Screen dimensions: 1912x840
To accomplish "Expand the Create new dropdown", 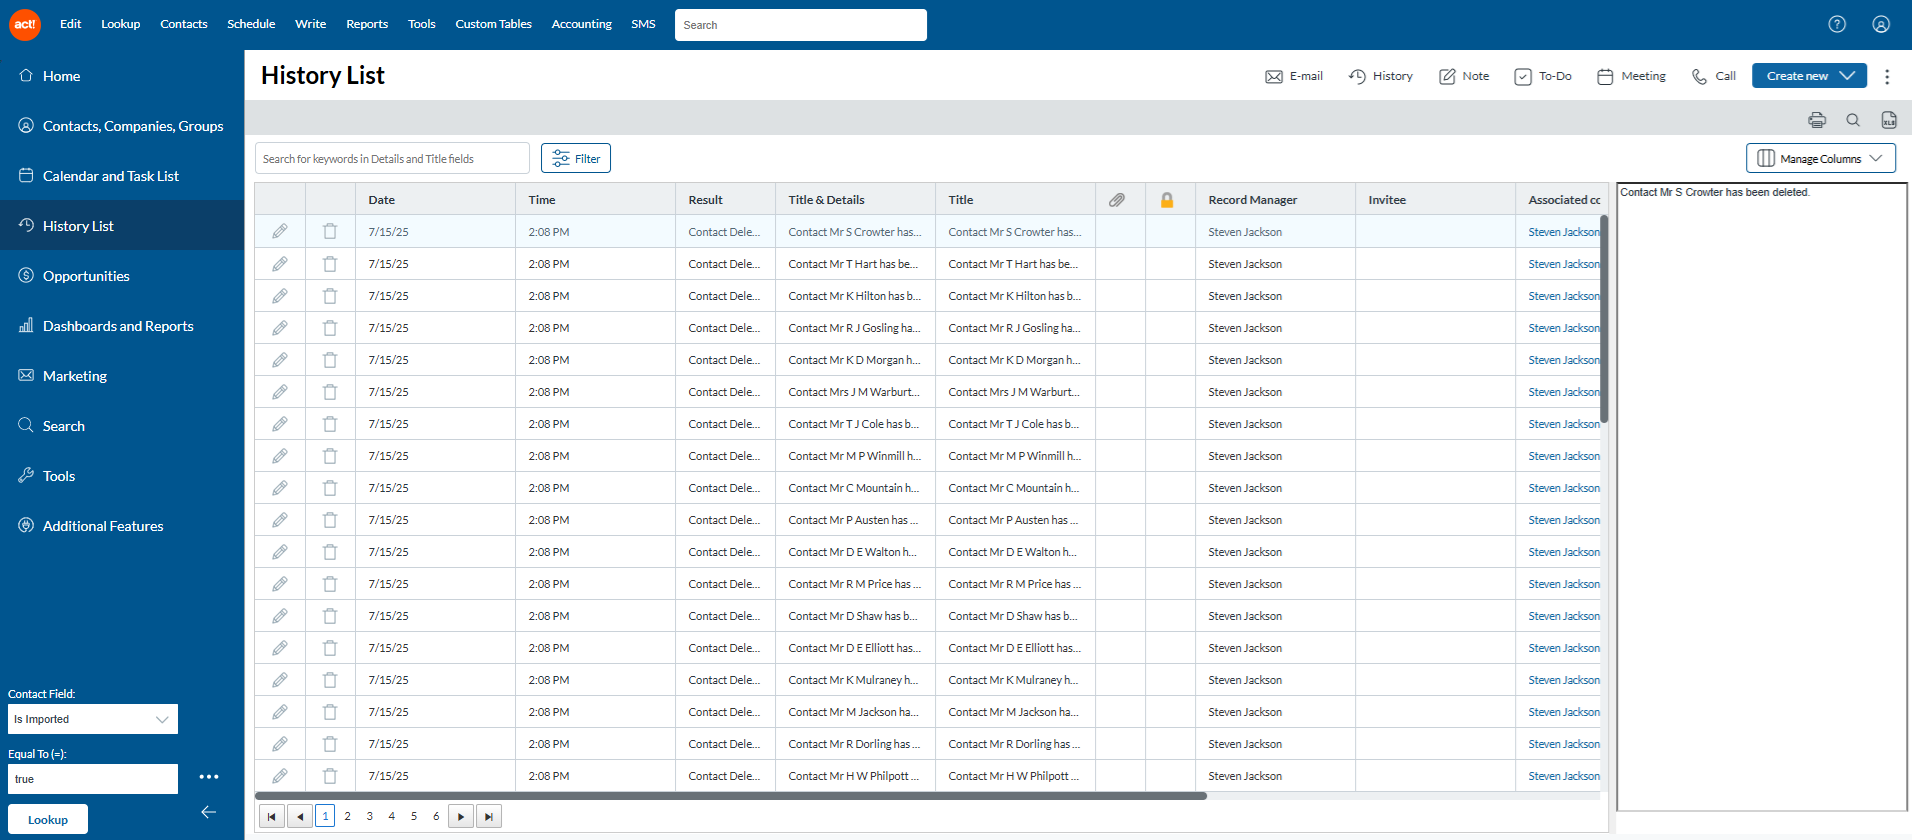I will tap(1809, 75).
